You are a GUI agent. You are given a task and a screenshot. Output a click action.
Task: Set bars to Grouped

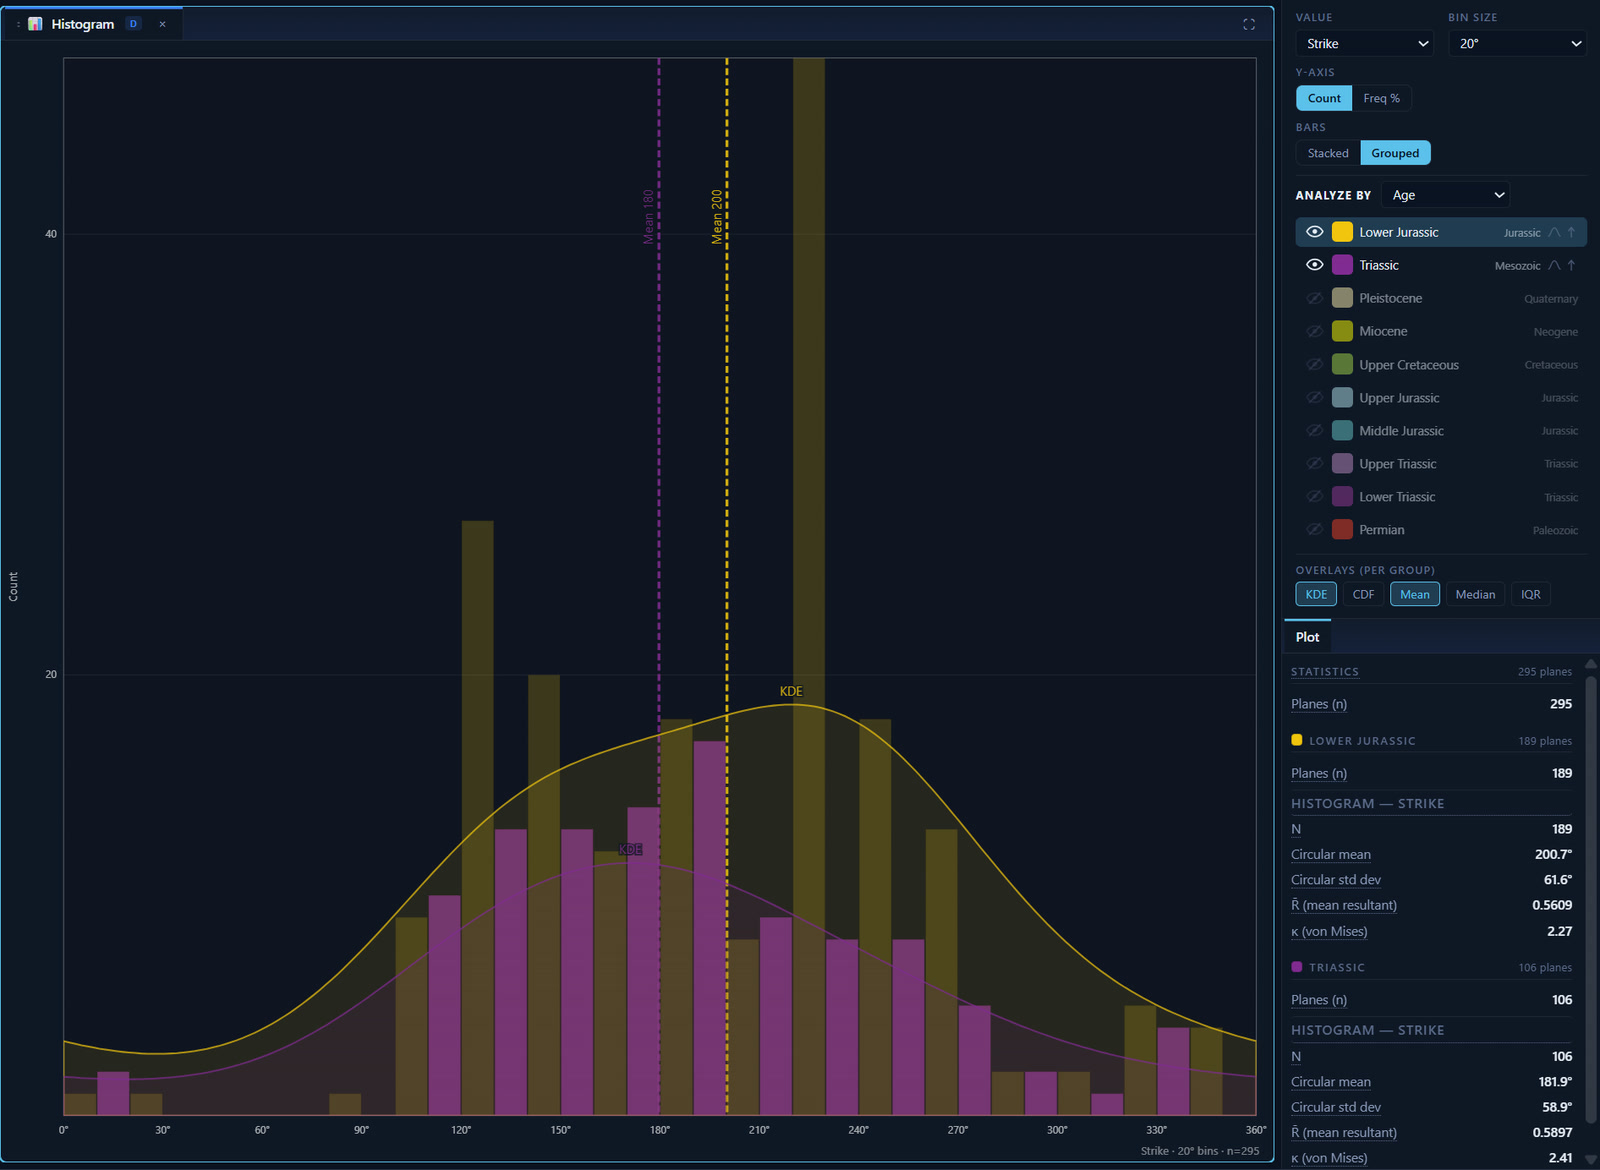pos(1395,153)
